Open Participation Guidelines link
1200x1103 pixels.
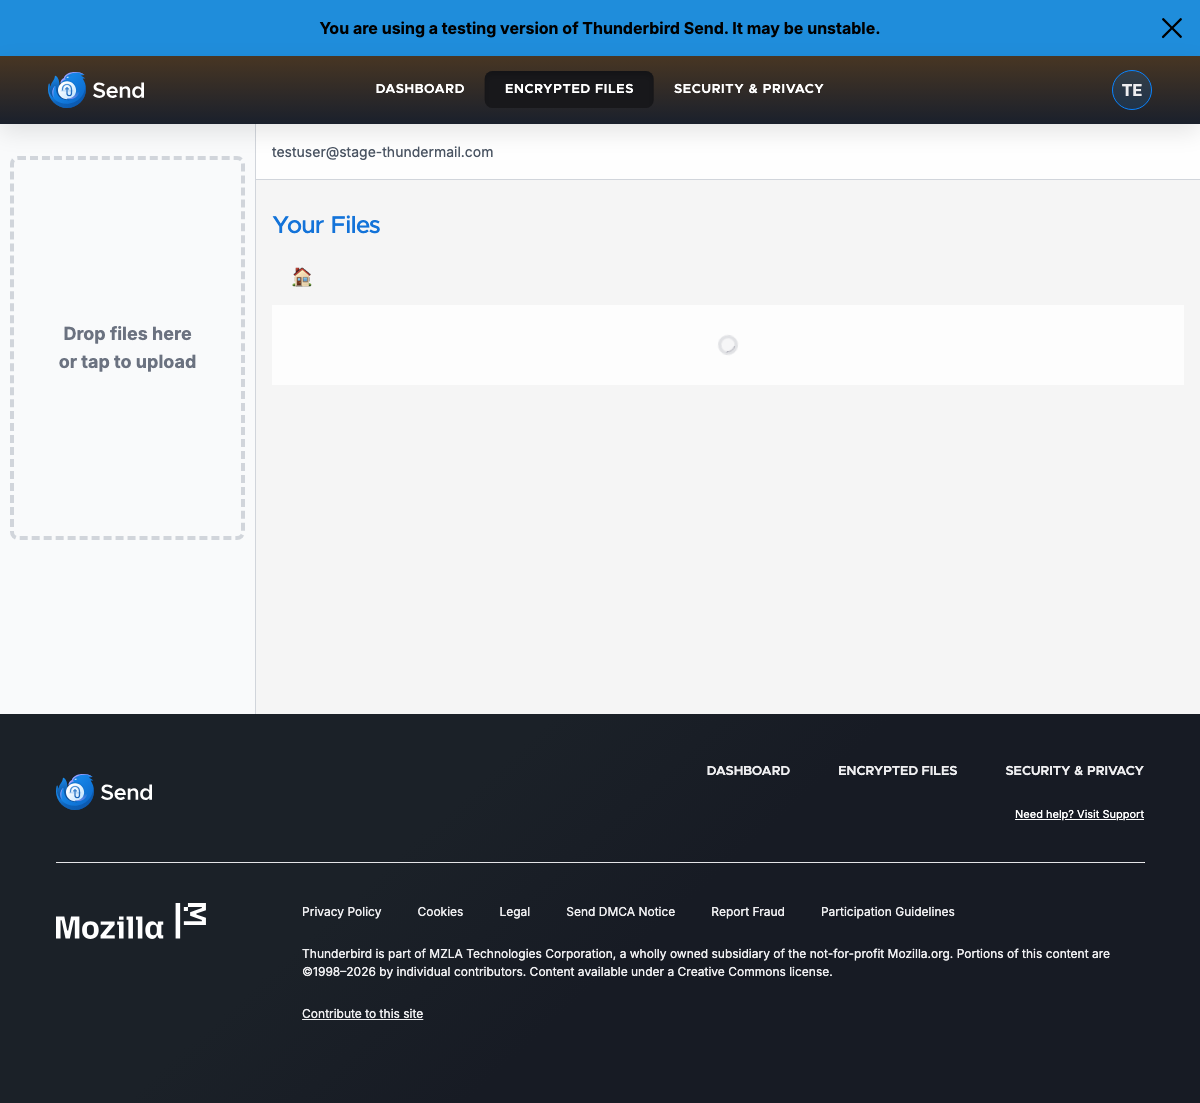[888, 912]
